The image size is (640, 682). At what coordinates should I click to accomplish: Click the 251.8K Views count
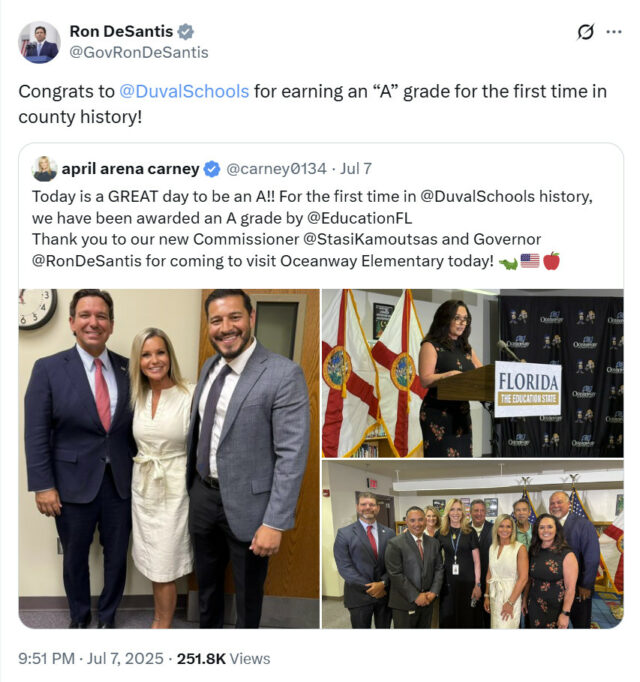[x=224, y=659]
